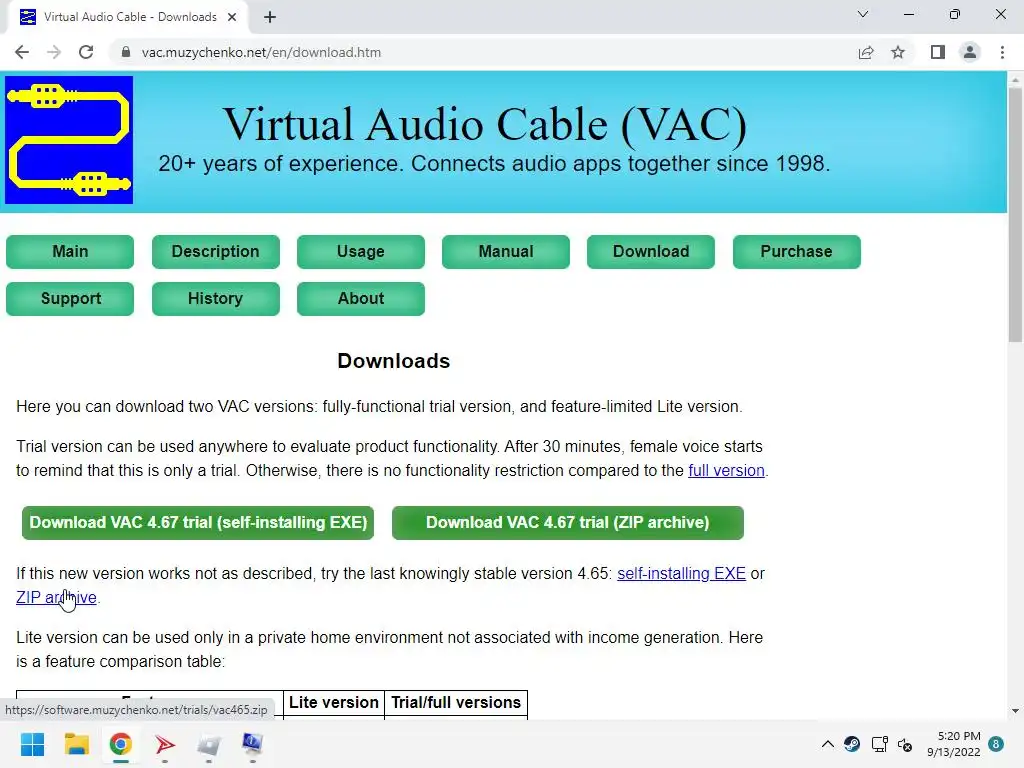Click the share page icon in address bar
Image resolution: width=1024 pixels, height=768 pixels.
pos(866,52)
